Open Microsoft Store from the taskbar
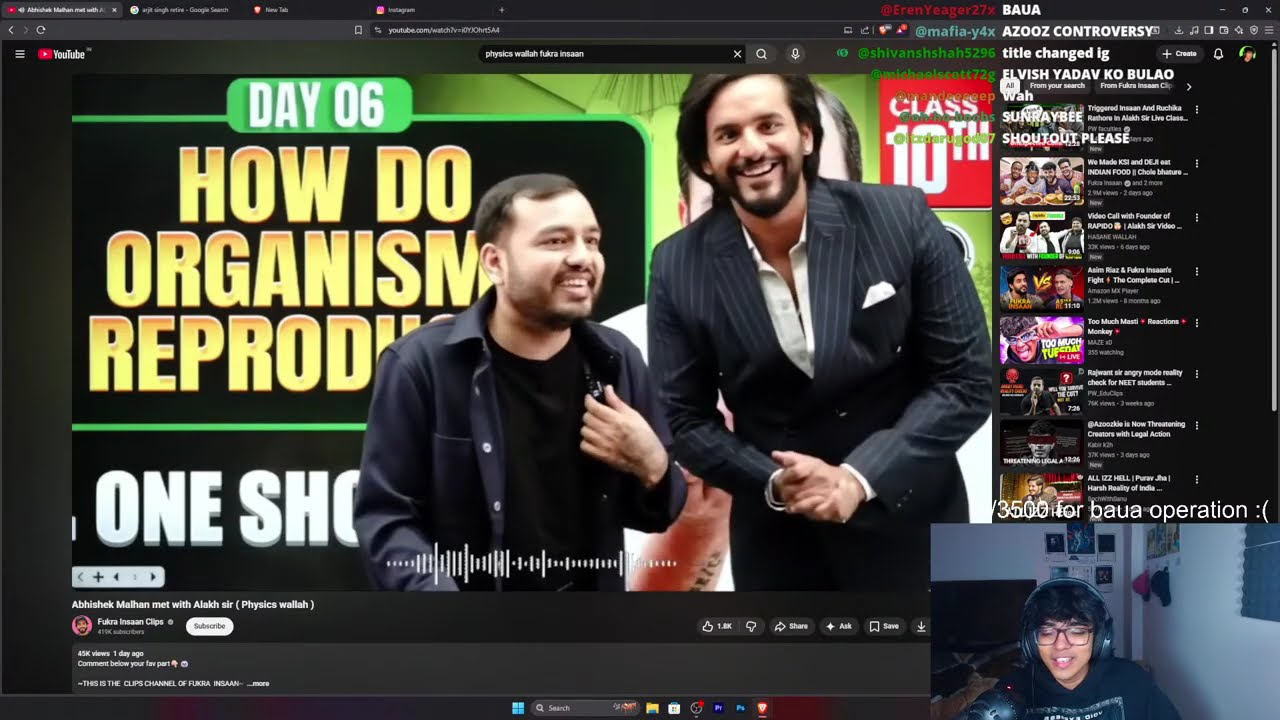This screenshot has width=1280, height=720. click(x=674, y=708)
